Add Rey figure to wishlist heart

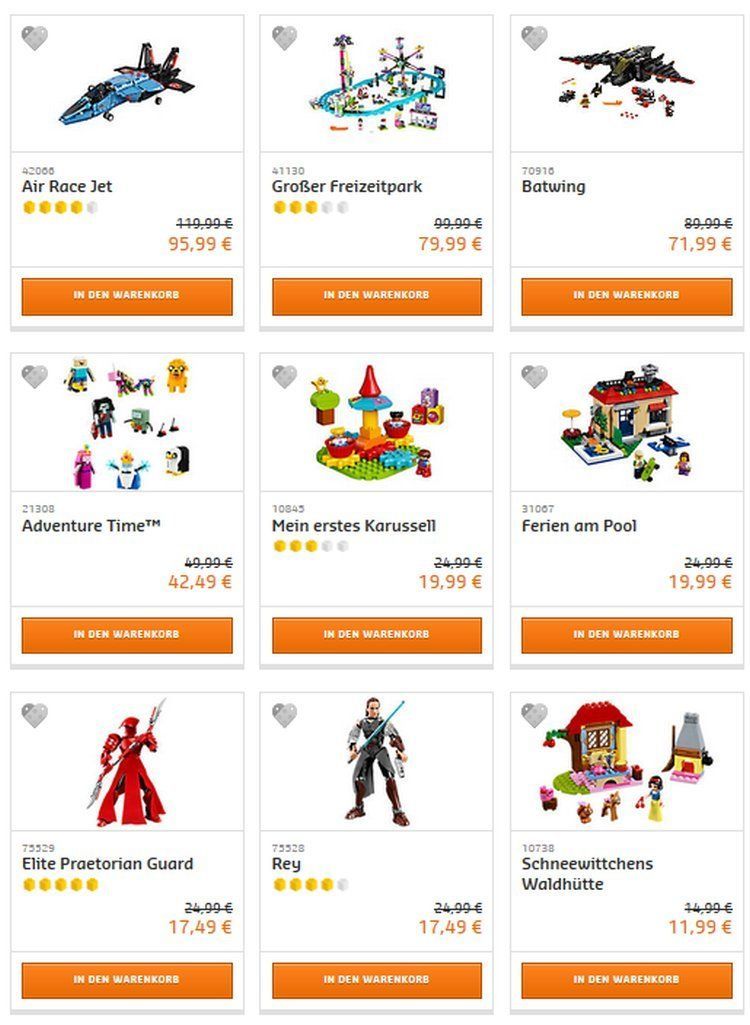(285, 715)
